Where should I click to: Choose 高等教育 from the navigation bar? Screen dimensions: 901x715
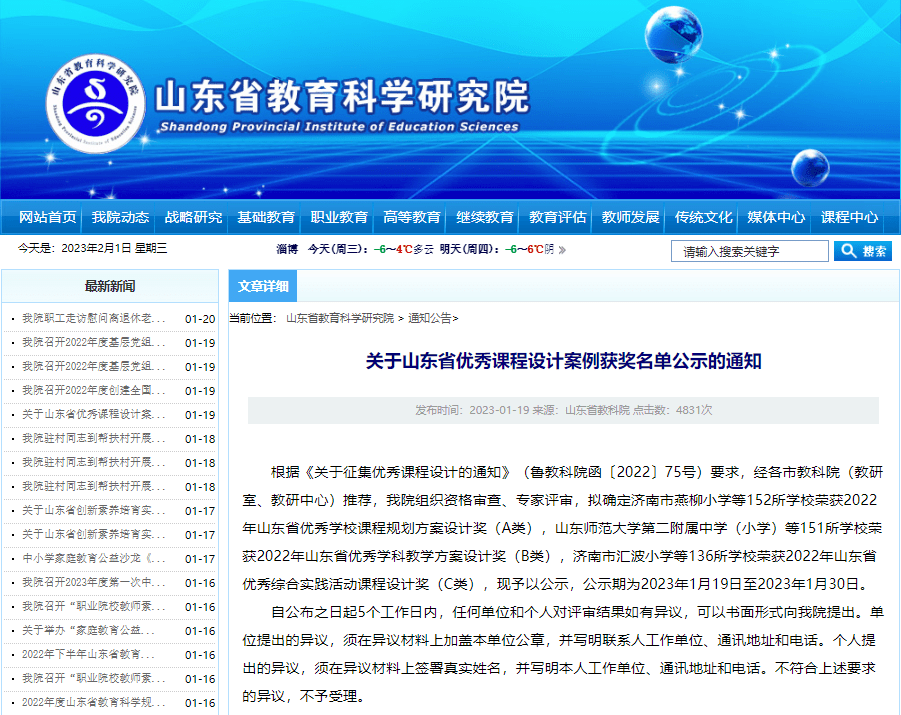(x=411, y=217)
